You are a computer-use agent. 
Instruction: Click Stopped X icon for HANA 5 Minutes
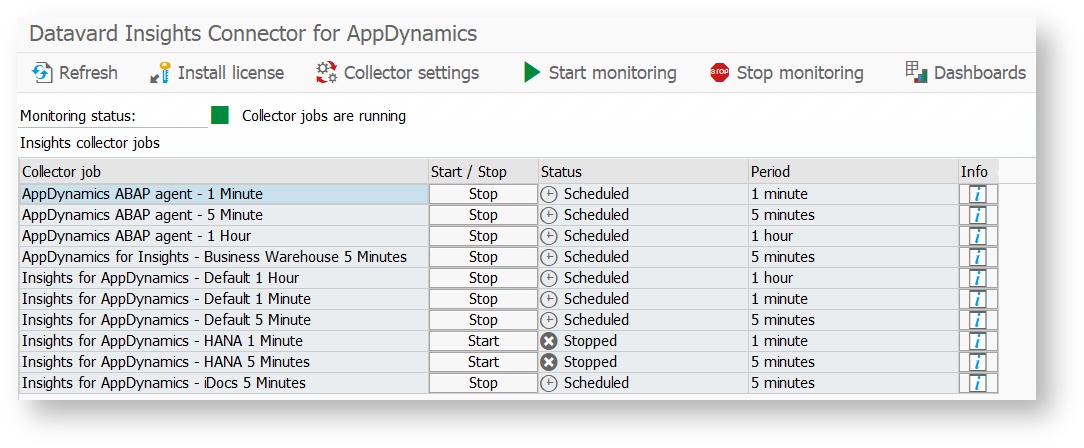pyautogui.click(x=549, y=362)
